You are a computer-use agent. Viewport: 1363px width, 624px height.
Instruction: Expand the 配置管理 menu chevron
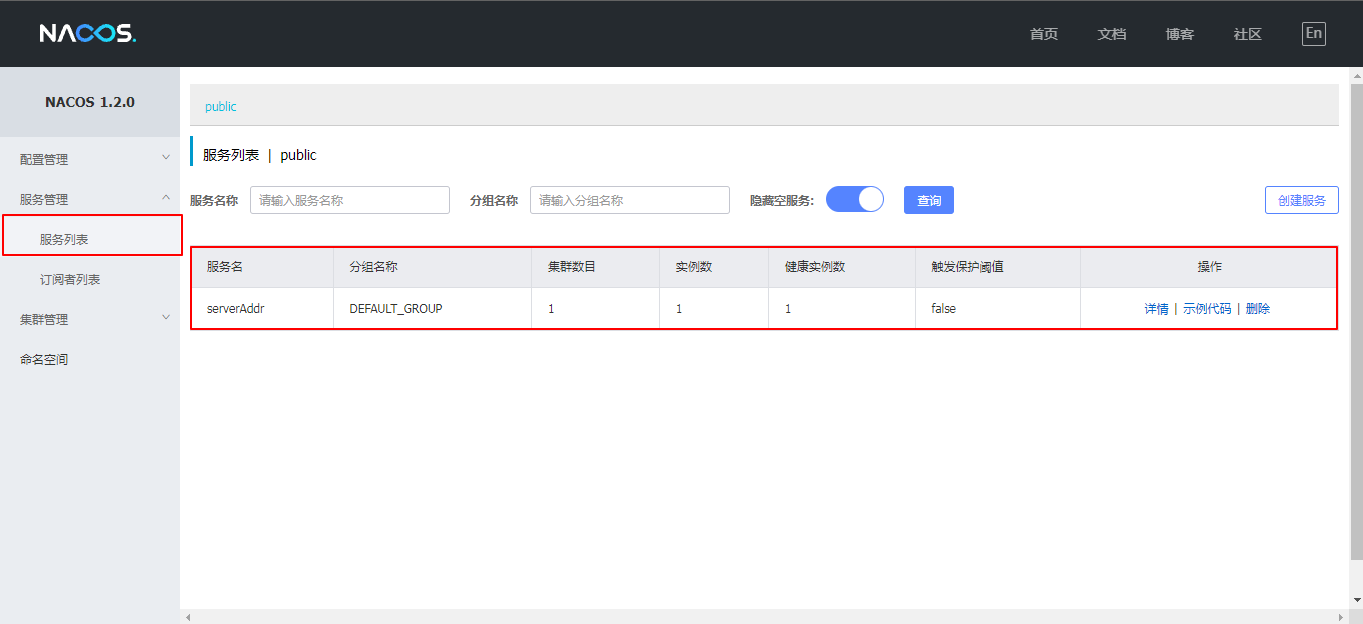click(x=166, y=158)
